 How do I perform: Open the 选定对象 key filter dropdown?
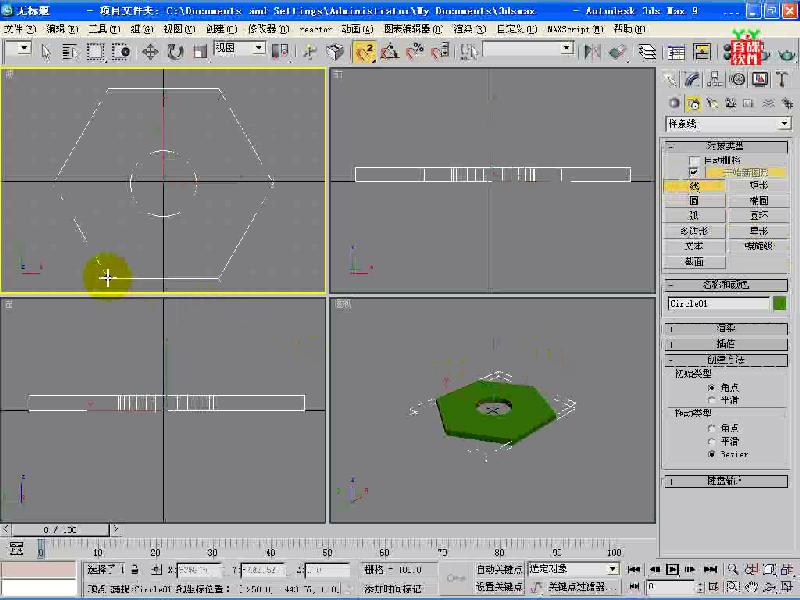573,569
